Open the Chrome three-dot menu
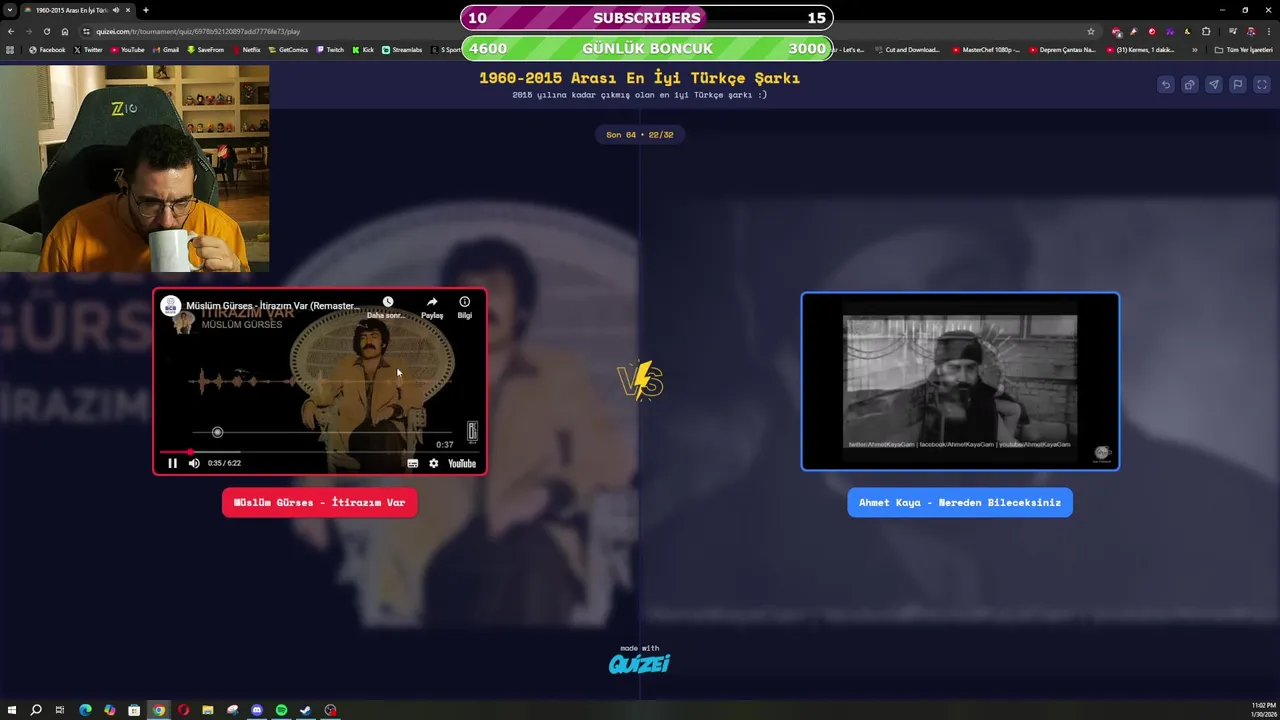 1268,31
